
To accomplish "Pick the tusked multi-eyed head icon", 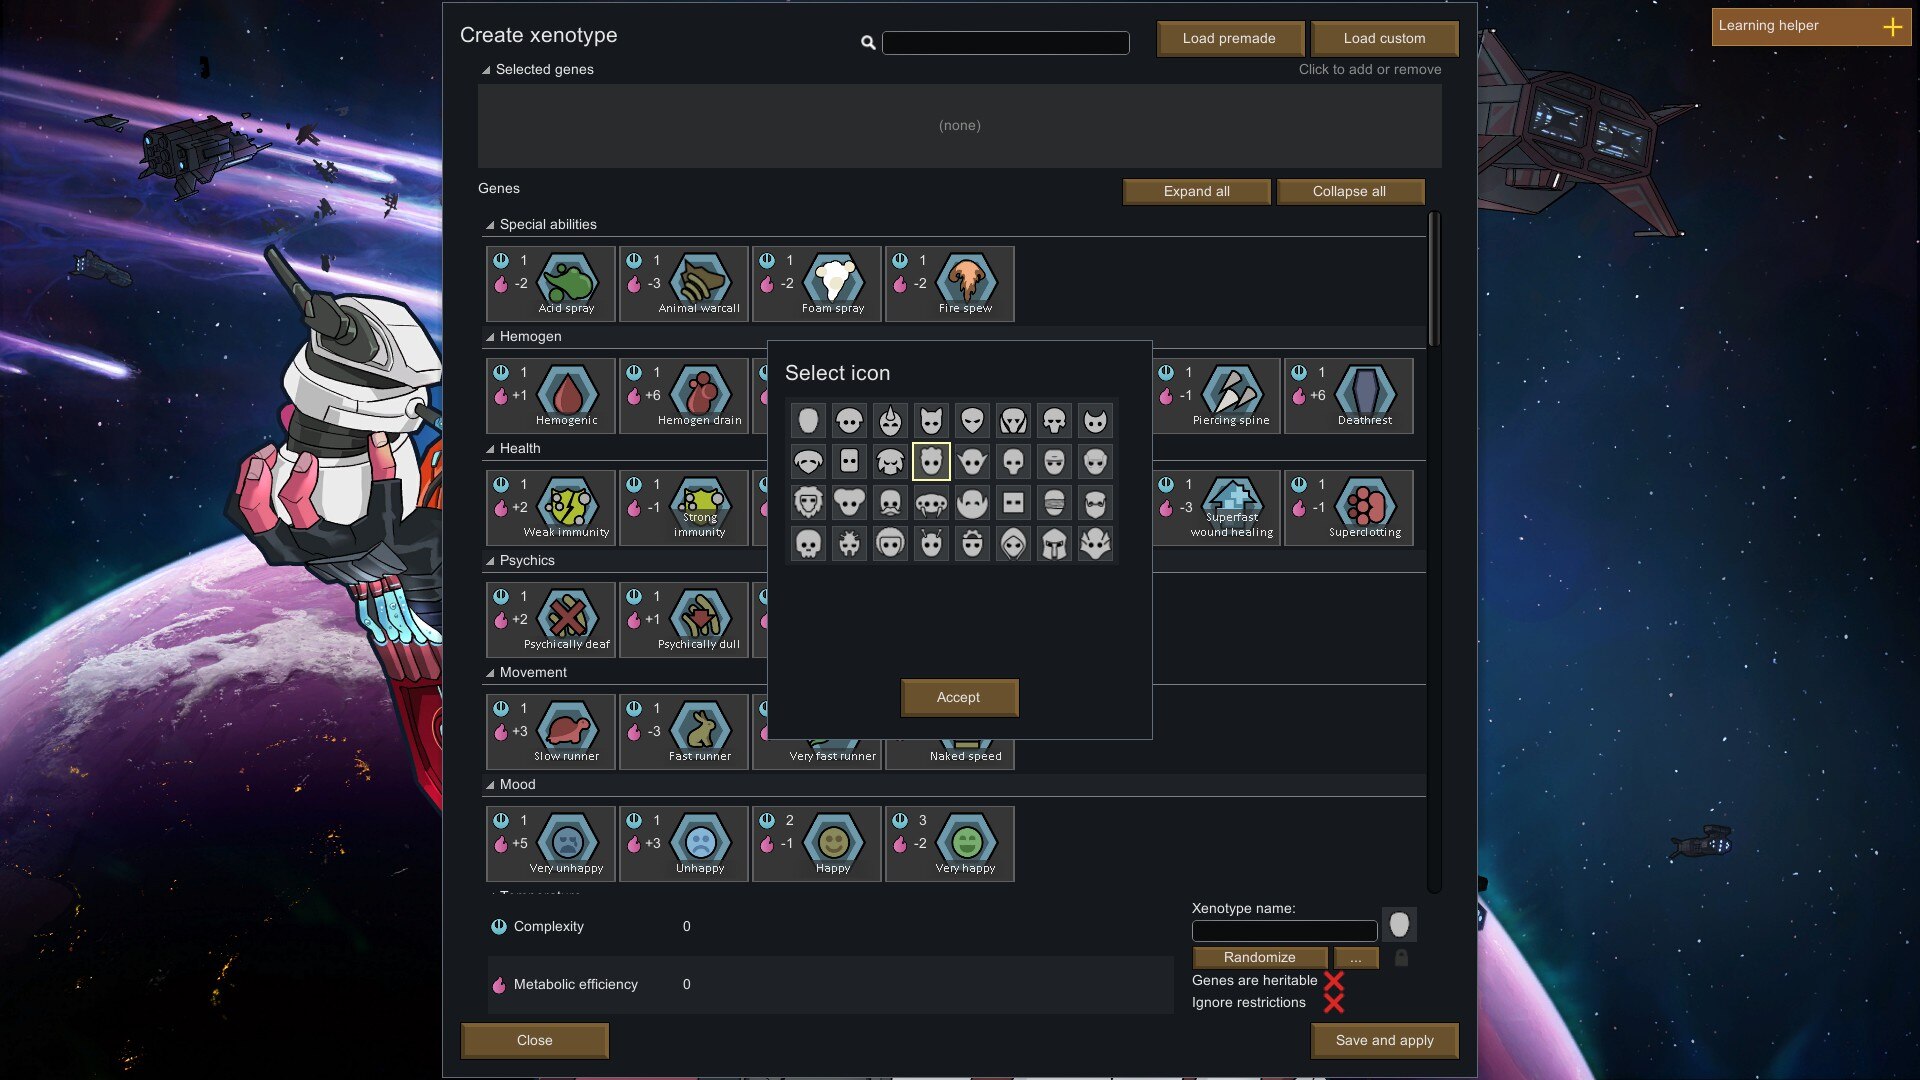I will point(931,502).
